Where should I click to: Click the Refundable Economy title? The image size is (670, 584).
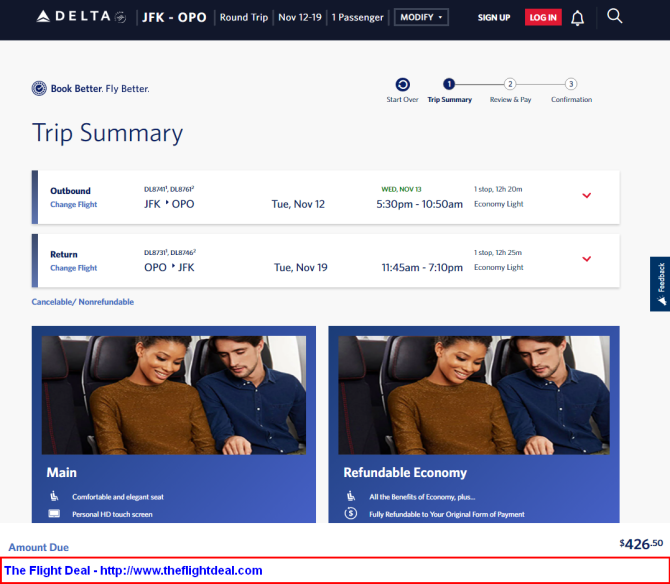click(405, 472)
